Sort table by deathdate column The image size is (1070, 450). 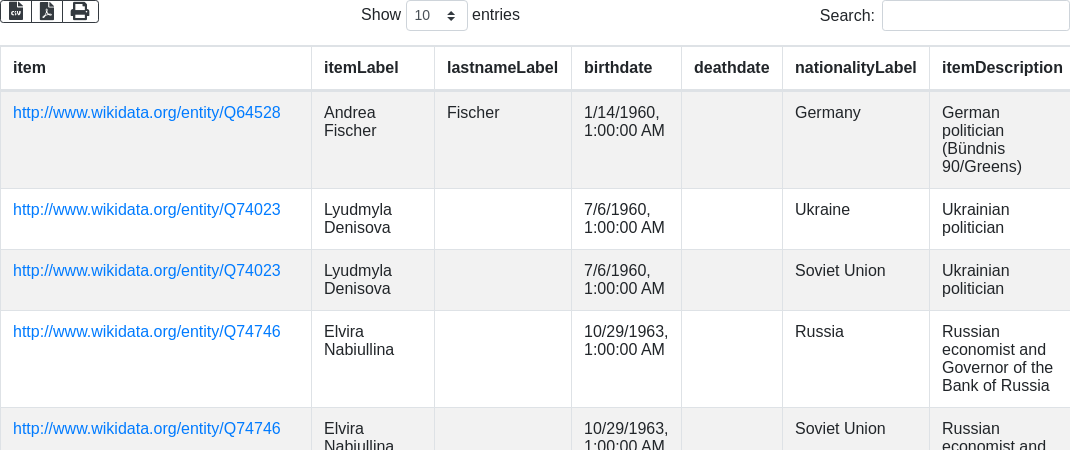731,68
